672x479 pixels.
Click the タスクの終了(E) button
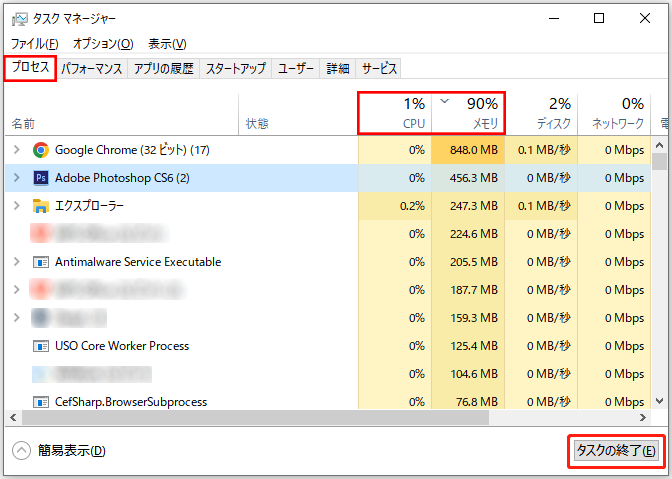click(x=616, y=451)
